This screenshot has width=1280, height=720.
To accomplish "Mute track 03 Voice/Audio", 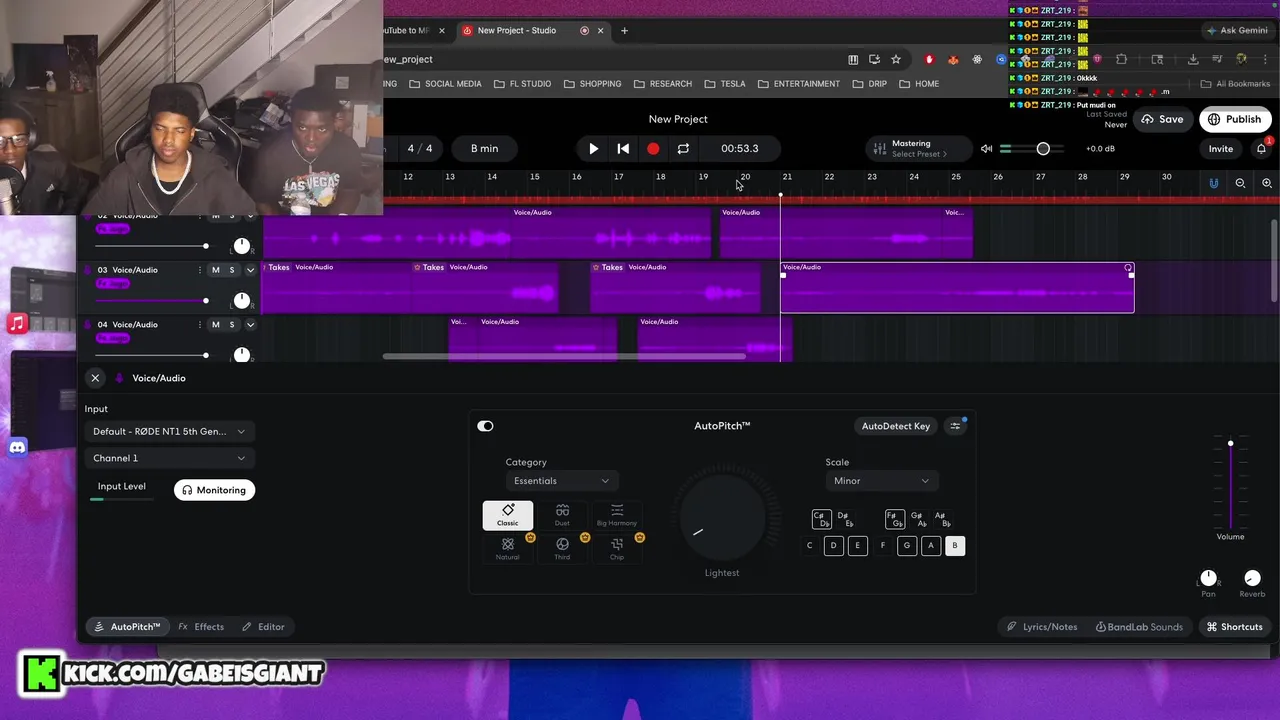I will coord(215,270).
